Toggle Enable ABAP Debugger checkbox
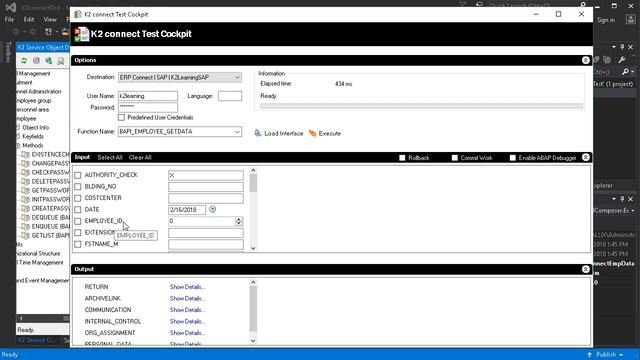The width and height of the screenshot is (640, 360). pyautogui.click(x=513, y=158)
